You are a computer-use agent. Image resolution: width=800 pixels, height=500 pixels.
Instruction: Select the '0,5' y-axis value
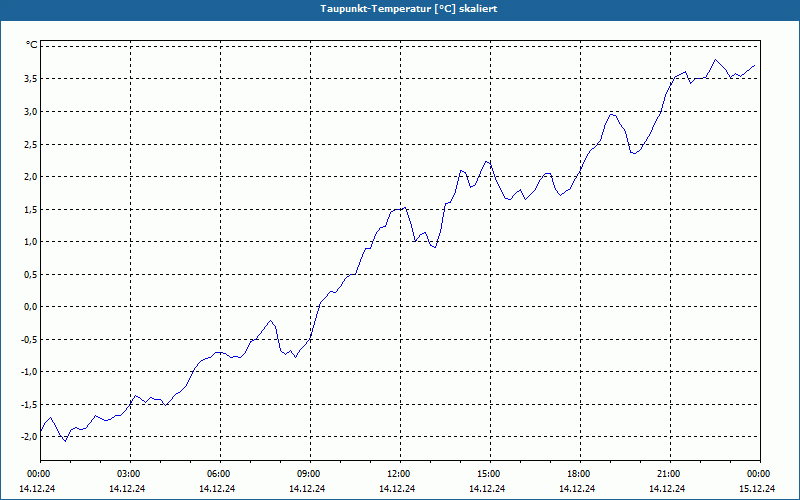tap(31, 274)
